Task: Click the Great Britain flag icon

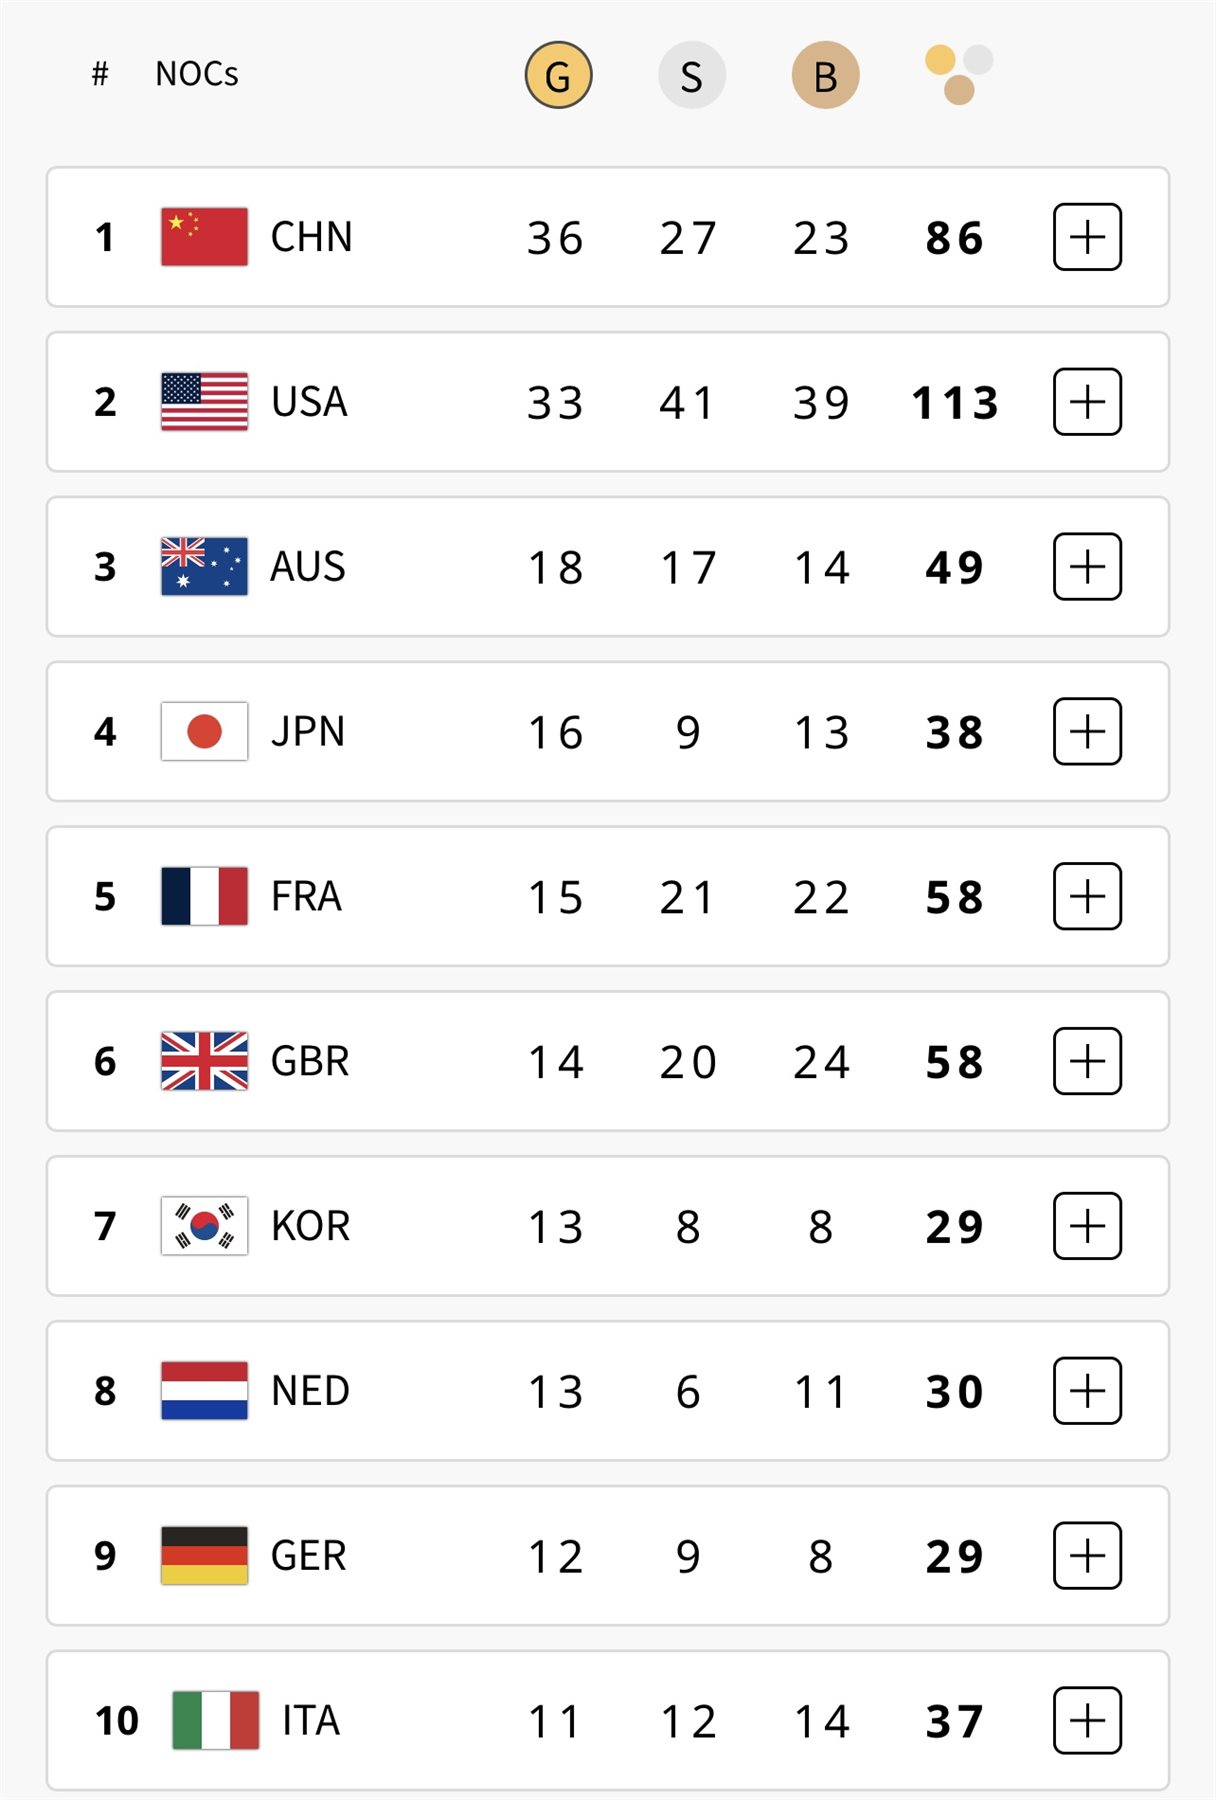Action: click(204, 1061)
